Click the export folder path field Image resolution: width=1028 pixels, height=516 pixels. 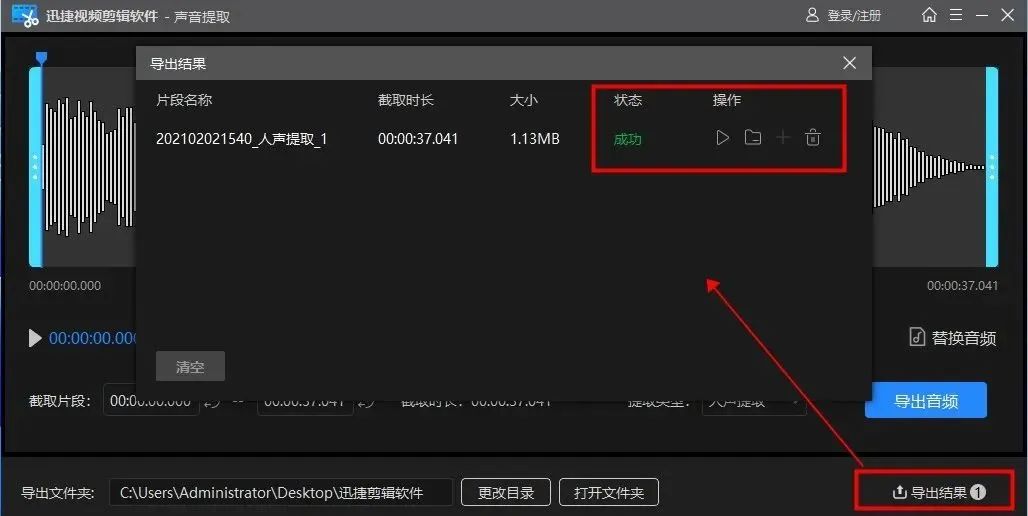[x=281, y=492]
